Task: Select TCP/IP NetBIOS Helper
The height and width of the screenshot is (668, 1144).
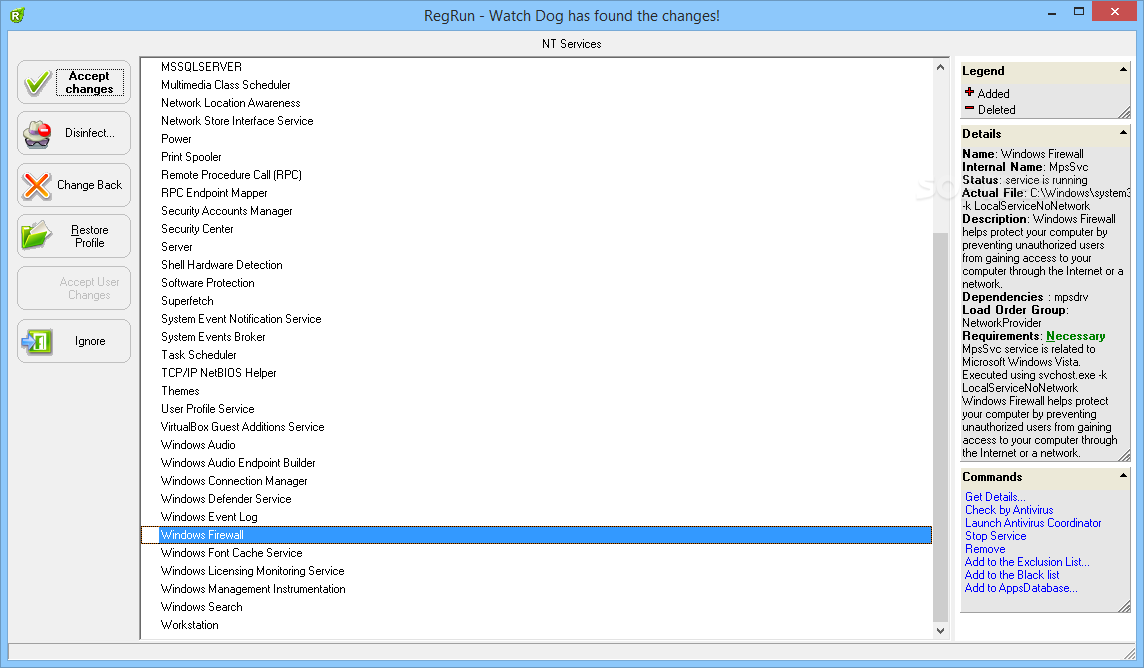Action: point(218,373)
